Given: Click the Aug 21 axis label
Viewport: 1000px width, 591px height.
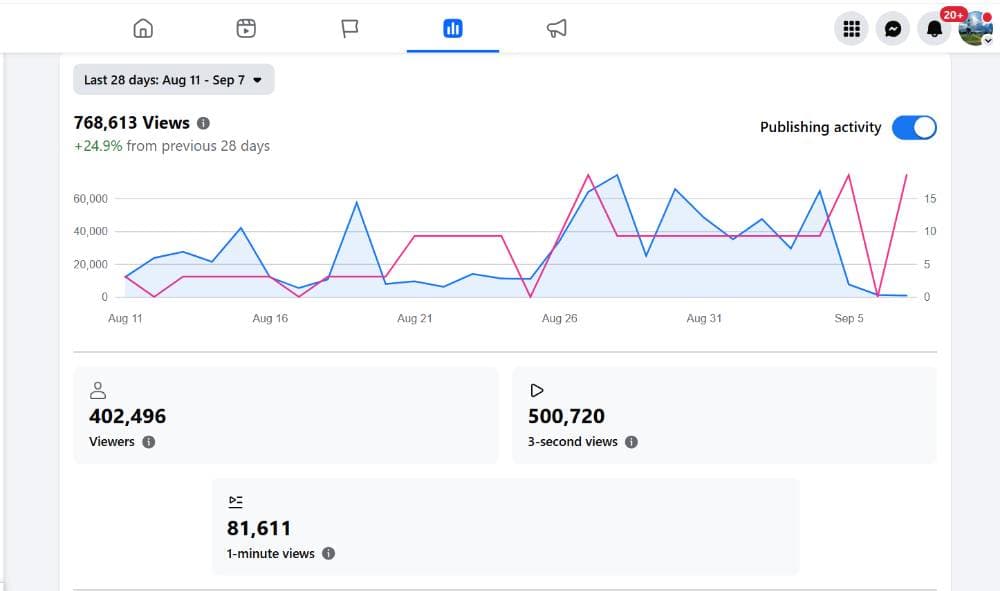Looking at the screenshot, I should 415,318.
